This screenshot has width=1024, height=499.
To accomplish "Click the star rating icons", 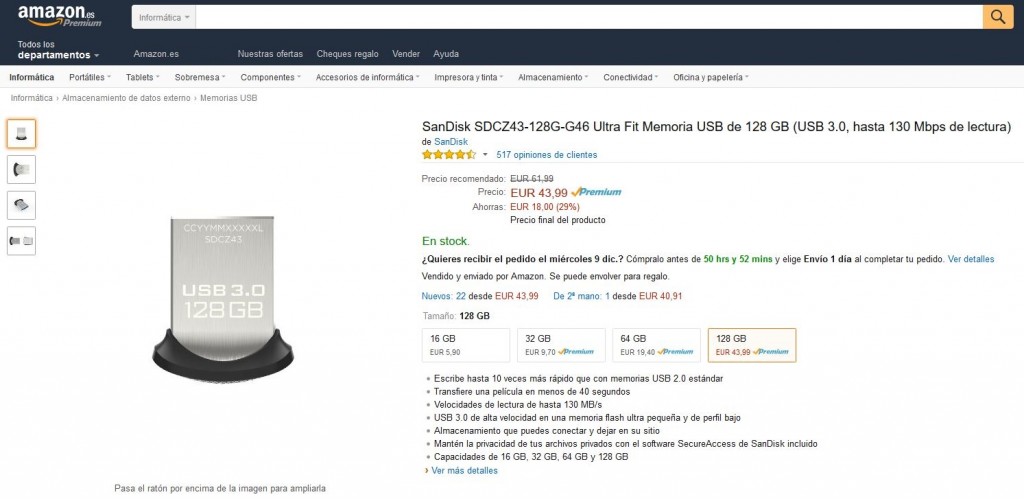I will click(x=448, y=155).
